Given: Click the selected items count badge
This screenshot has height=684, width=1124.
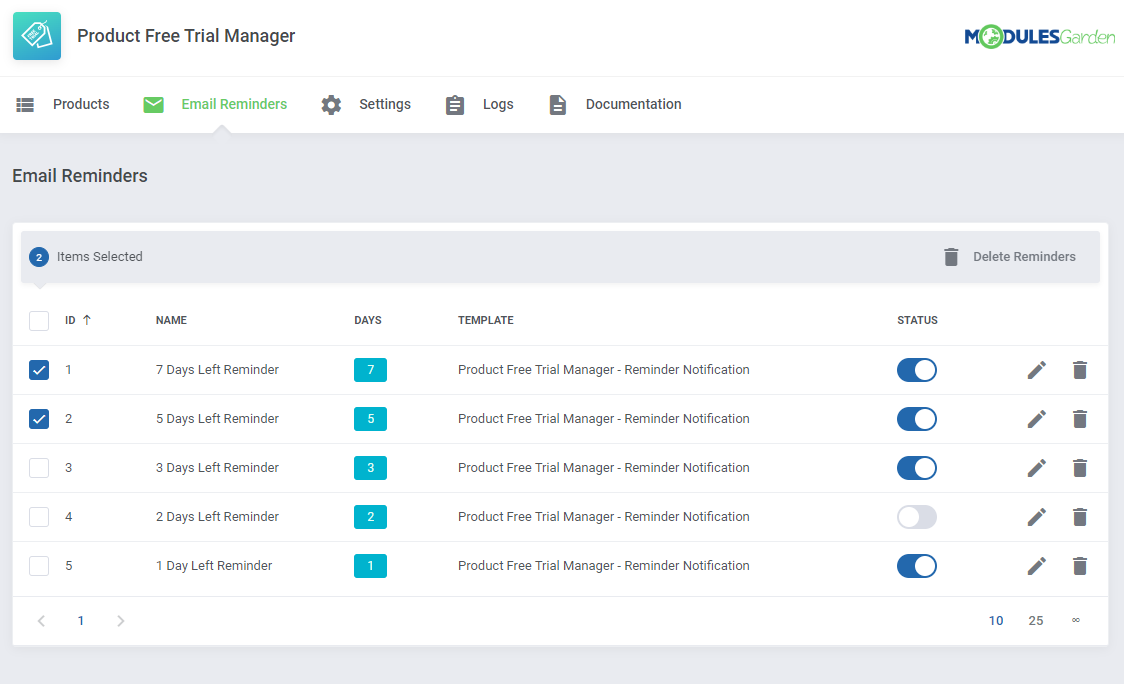Looking at the screenshot, I should 39,257.
